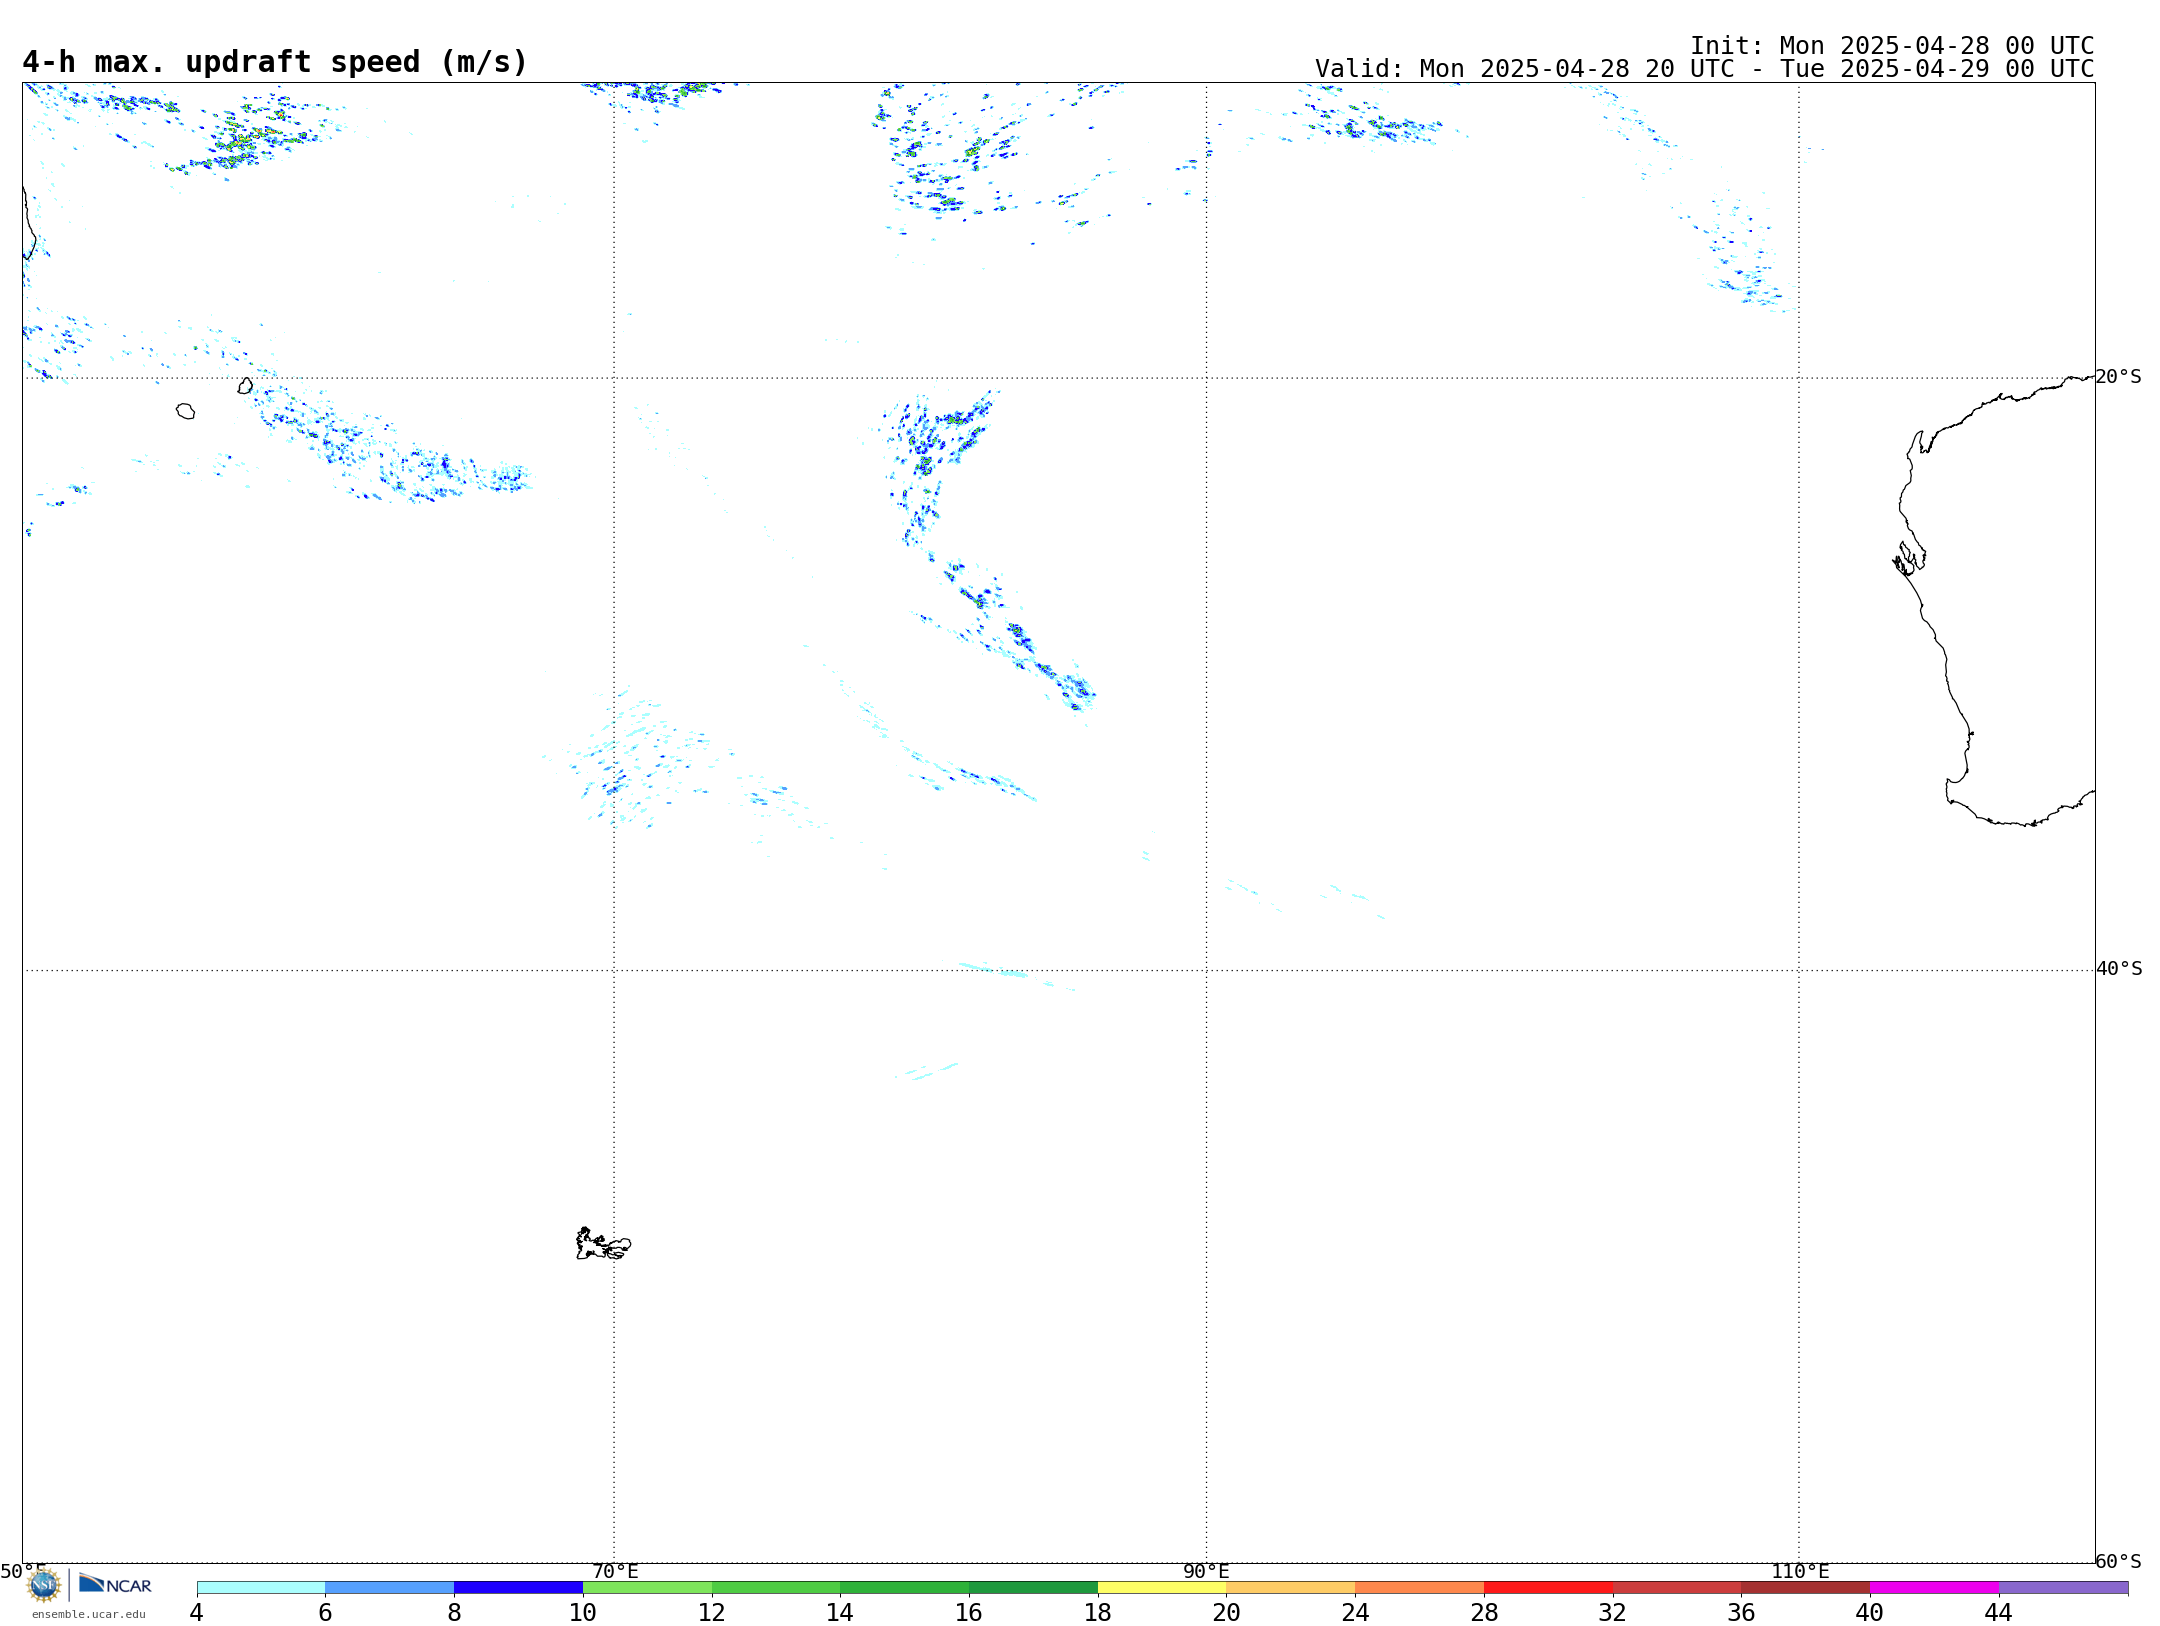Screen dimensions: 2160x1626
Task: Select the light blue 6–8 colorbar swatch
Action: tap(390, 1587)
